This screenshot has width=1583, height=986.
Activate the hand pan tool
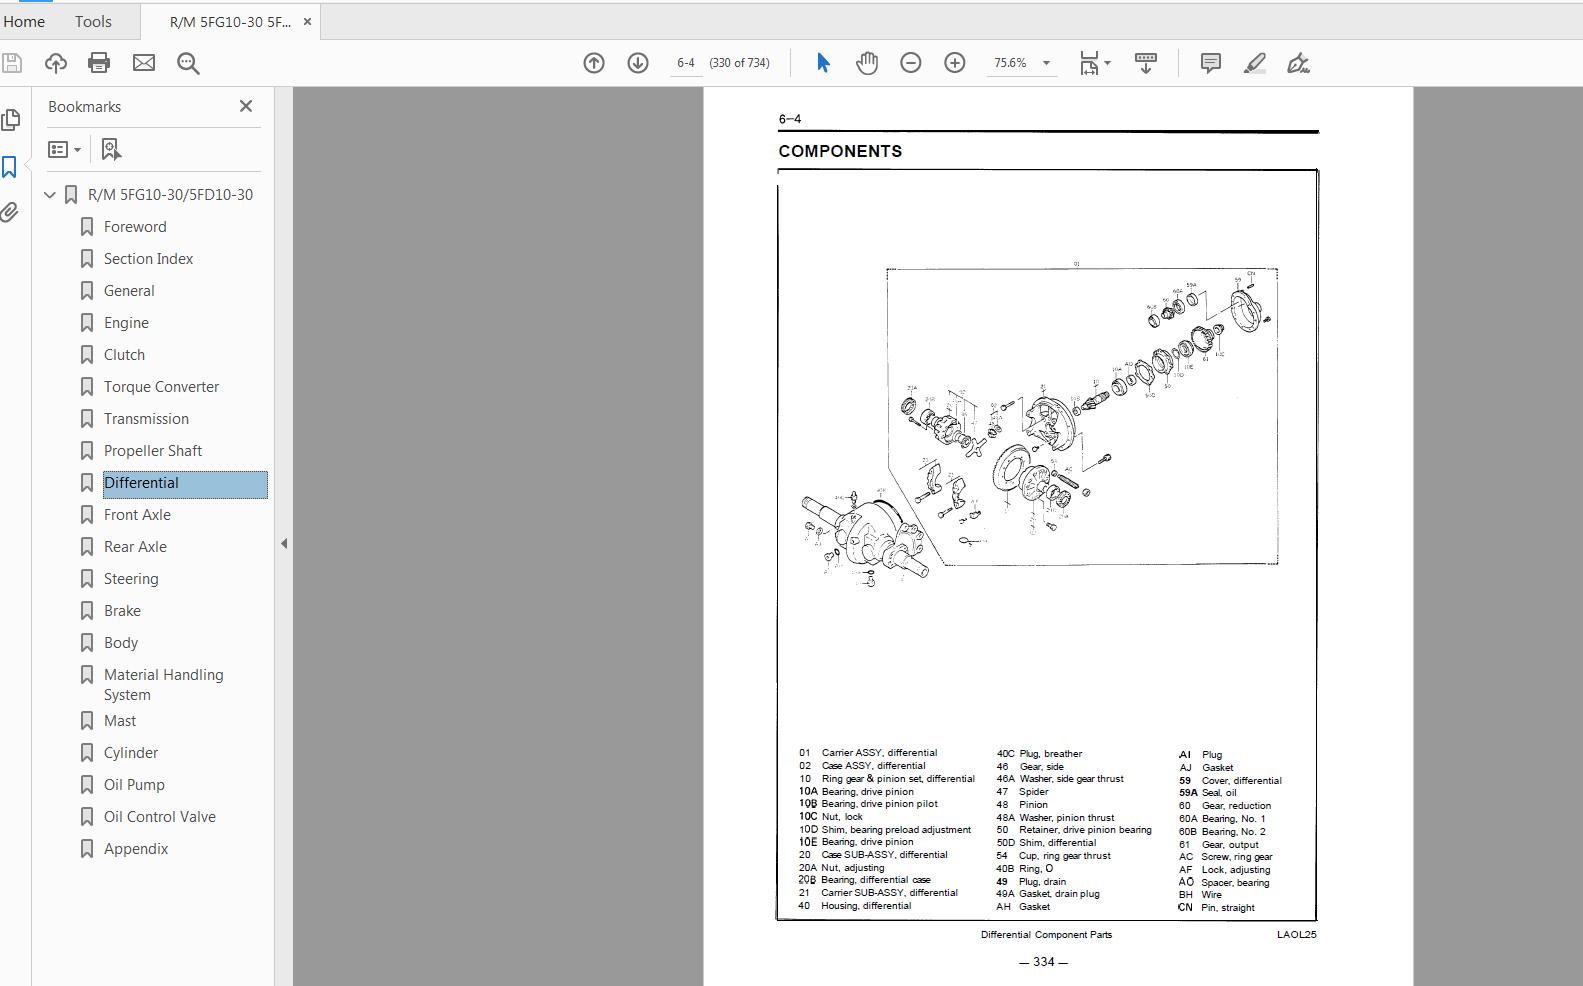(x=867, y=63)
